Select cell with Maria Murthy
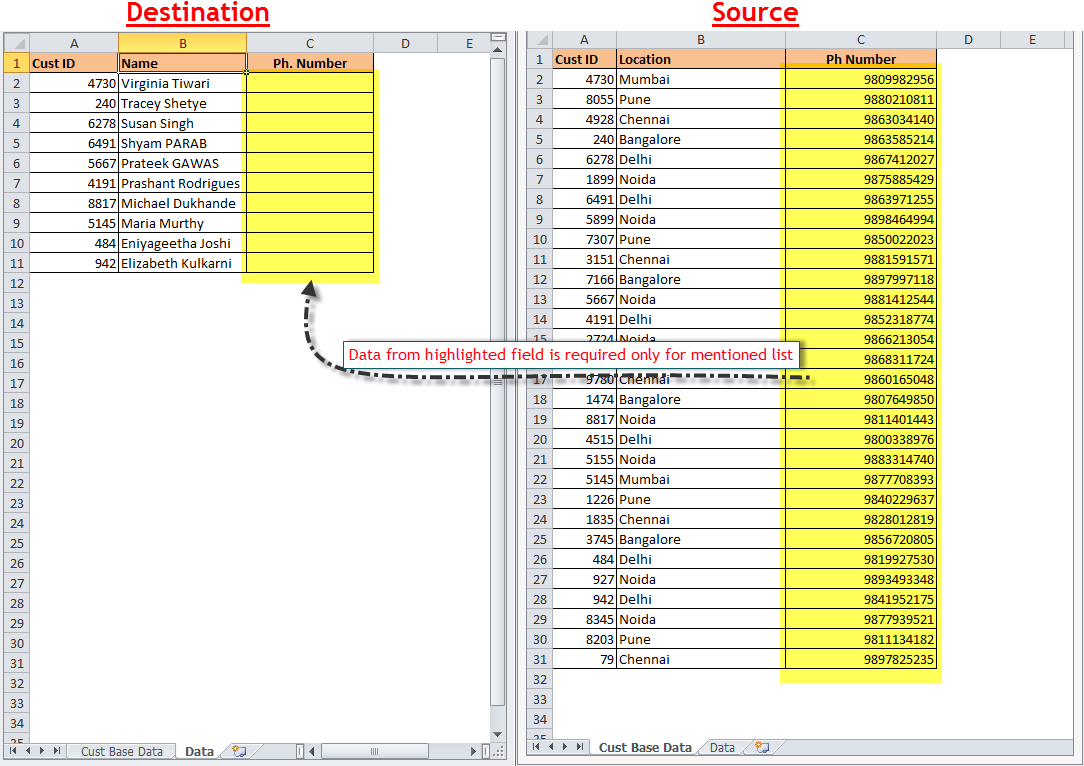1084x766 pixels. point(183,223)
